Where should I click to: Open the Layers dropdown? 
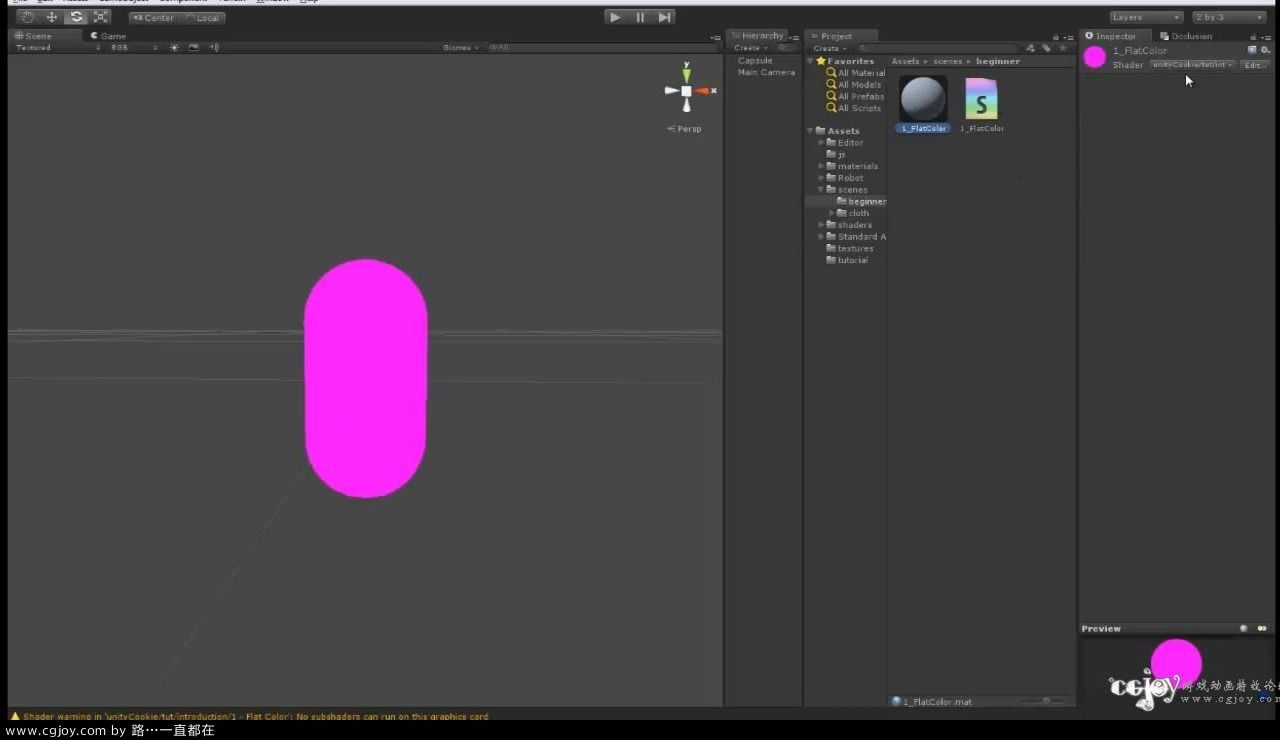[x=1146, y=17]
